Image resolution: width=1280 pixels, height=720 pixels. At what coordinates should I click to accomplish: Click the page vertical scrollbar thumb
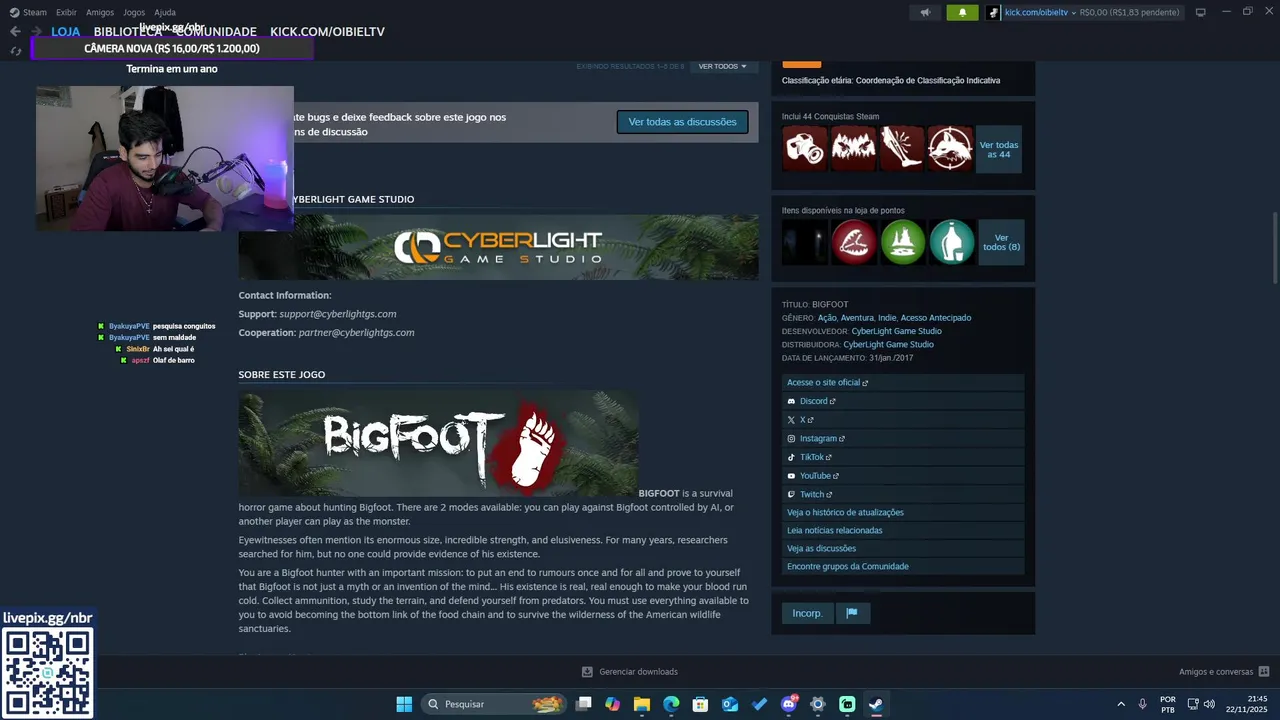coord(1274,248)
